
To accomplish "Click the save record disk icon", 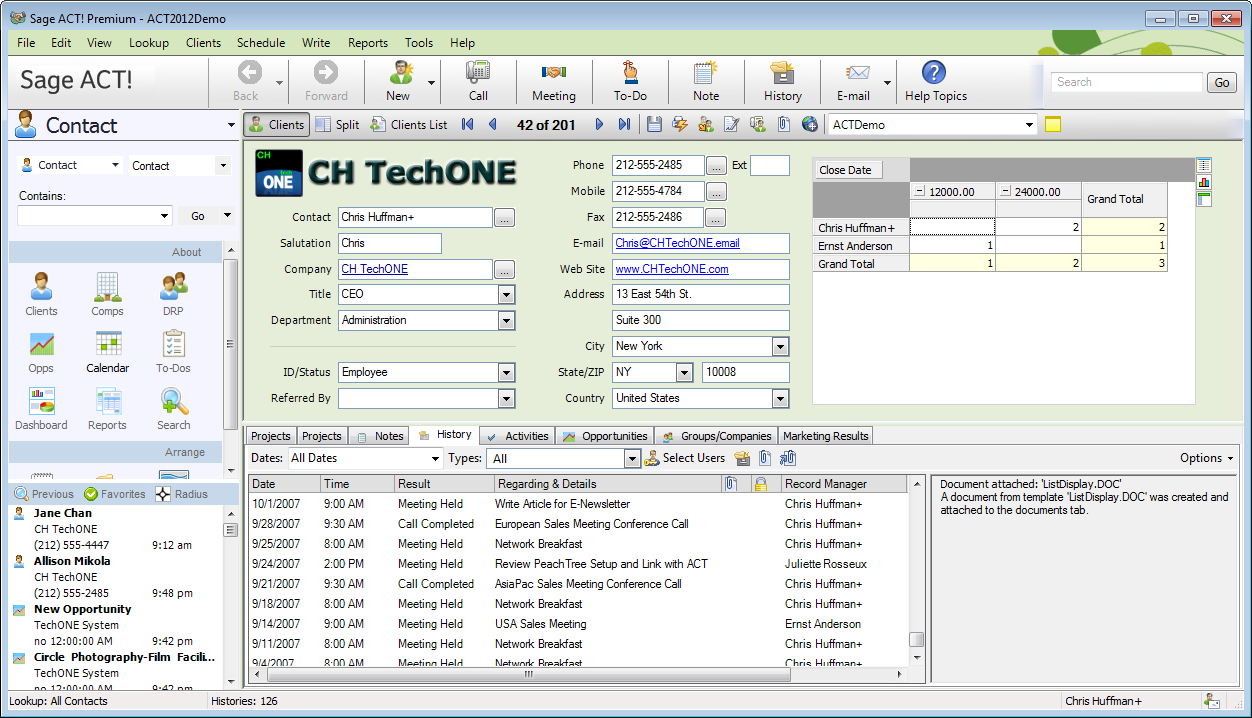I will [x=655, y=125].
